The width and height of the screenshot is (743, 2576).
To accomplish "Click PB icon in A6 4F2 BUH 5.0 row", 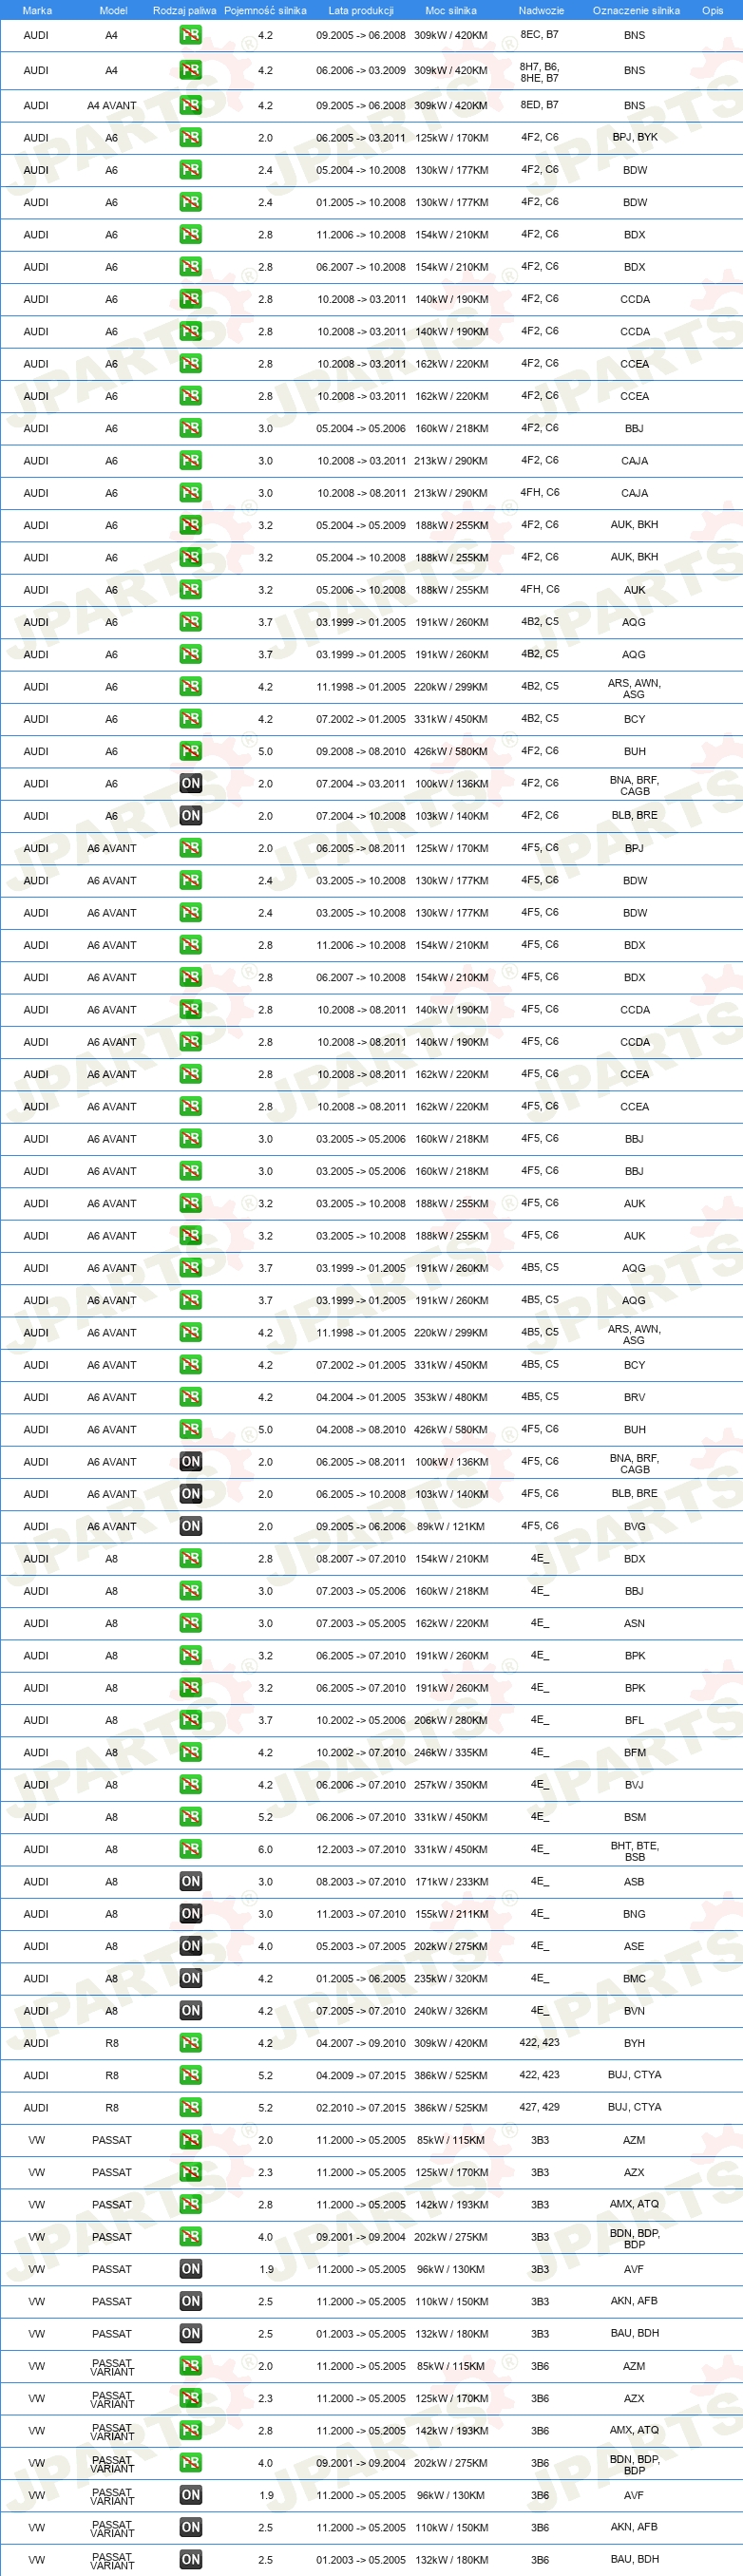I will coord(190,751).
